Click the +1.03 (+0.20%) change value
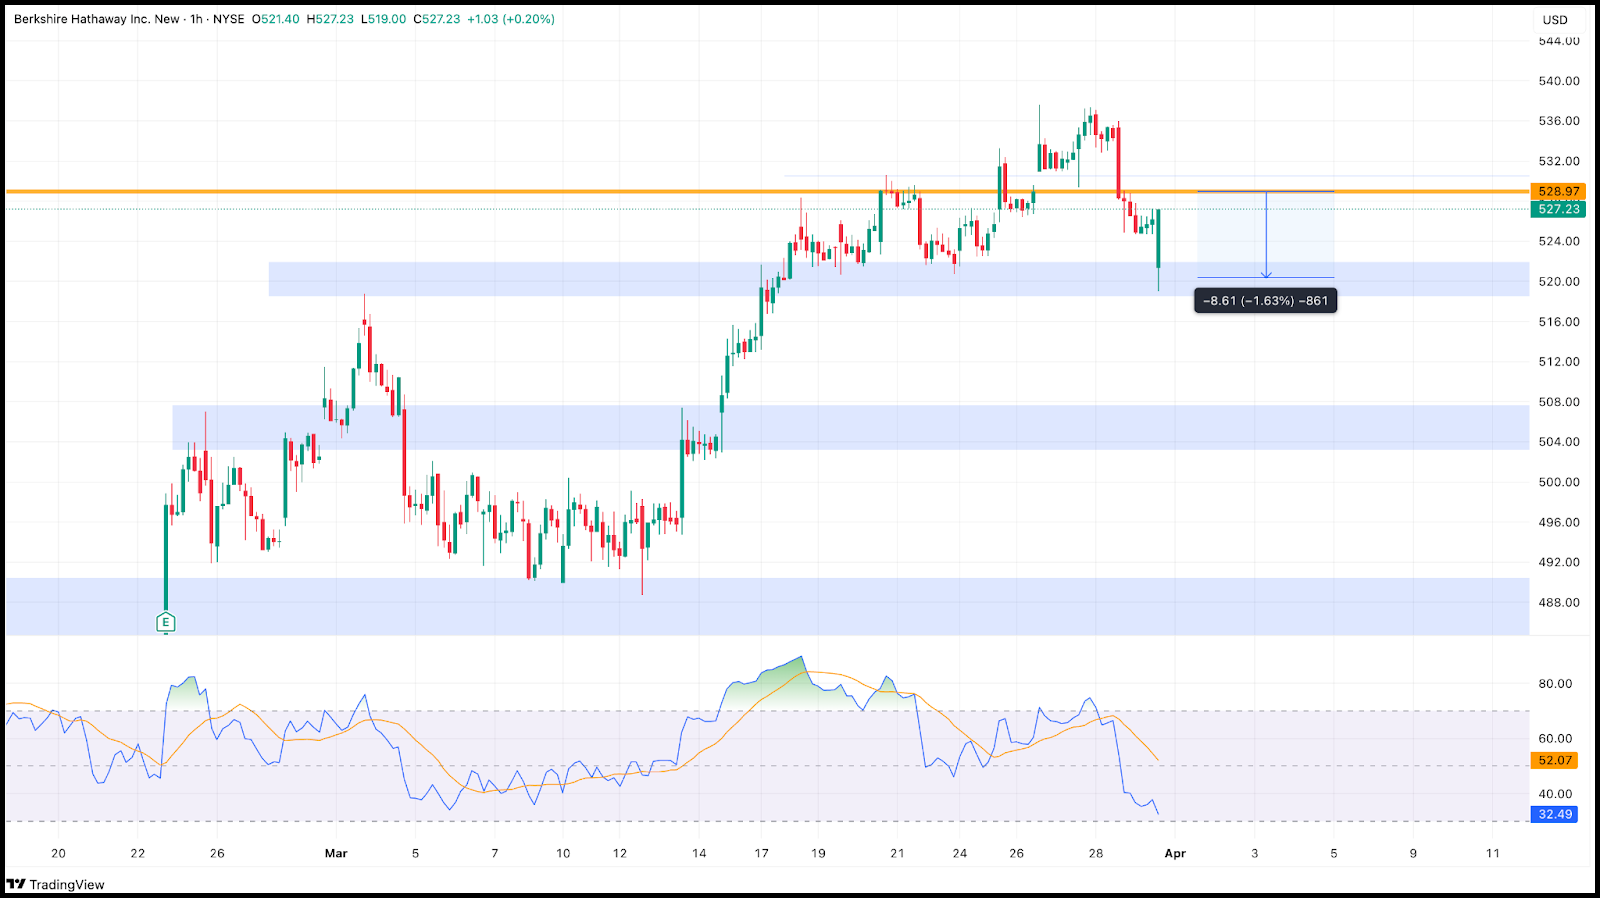This screenshot has width=1600, height=898. coord(511,19)
